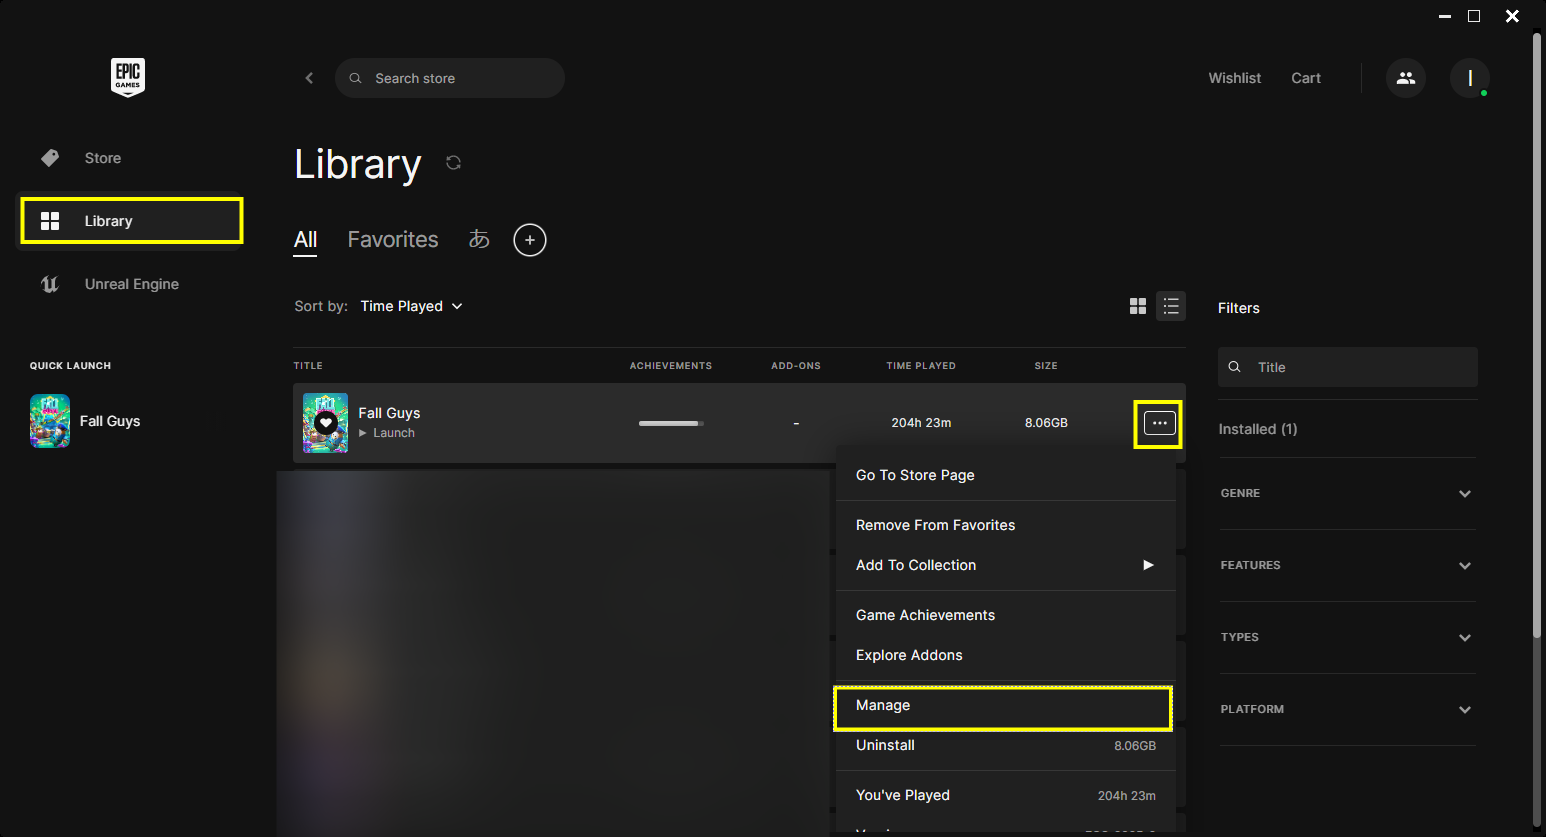This screenshot has height=837, width=1546.
Task: Click the Add-ons column header
Action: pos(796,366)
